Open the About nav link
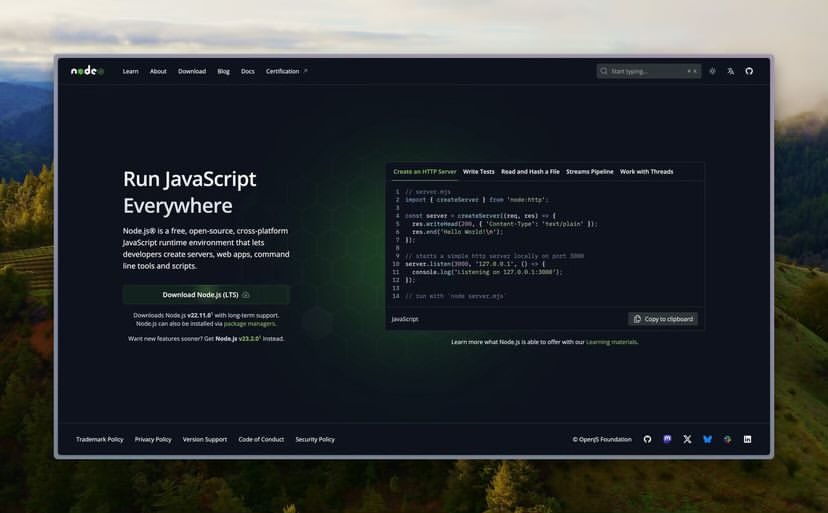Viewport: 828px width, 513px height. point(158,71)
